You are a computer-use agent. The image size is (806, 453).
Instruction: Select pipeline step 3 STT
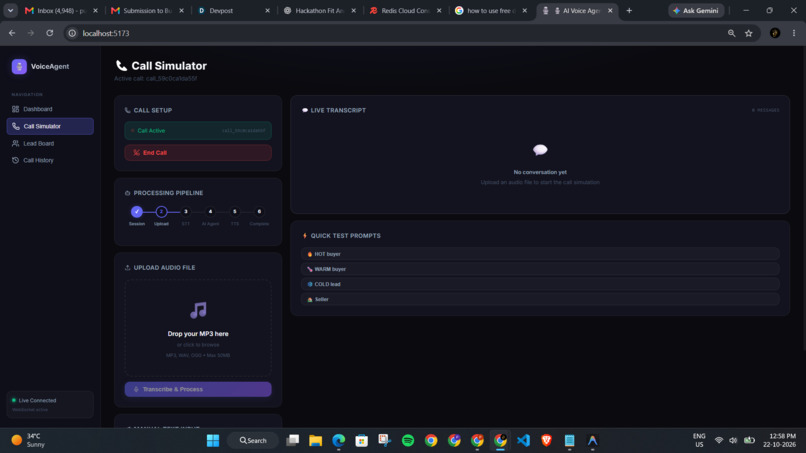186,211
